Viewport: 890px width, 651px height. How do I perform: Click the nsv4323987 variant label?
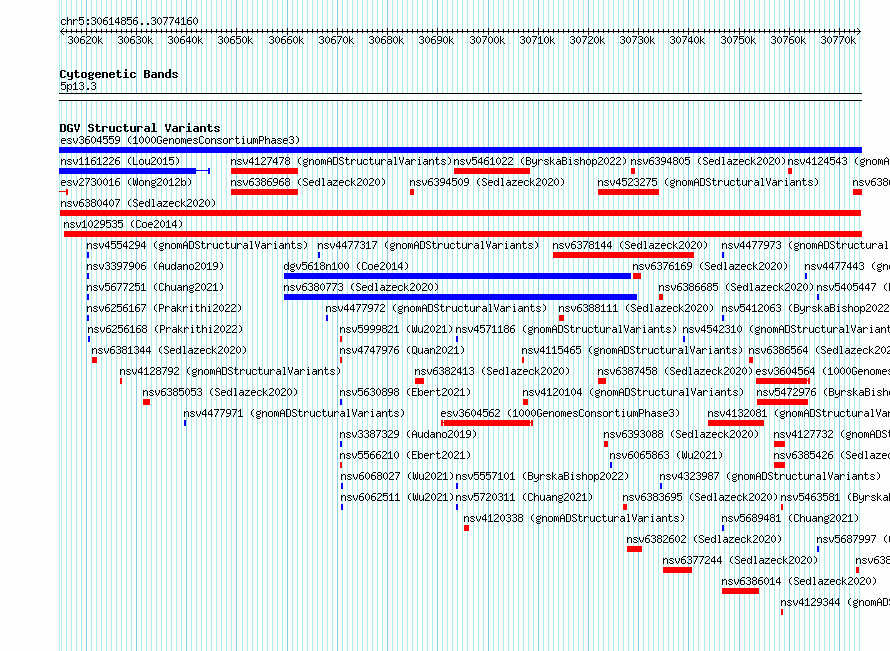coord(770,476)
